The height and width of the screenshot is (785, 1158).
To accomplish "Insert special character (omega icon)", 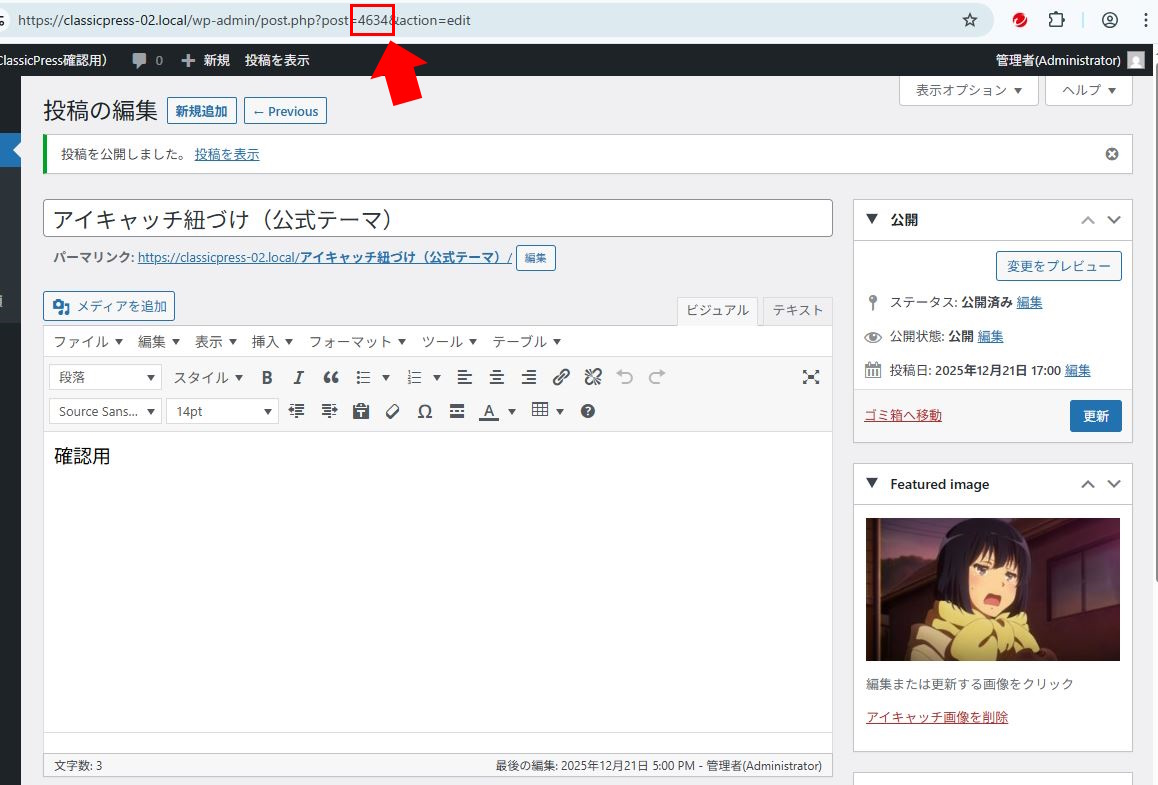I will tap(425, 411).
